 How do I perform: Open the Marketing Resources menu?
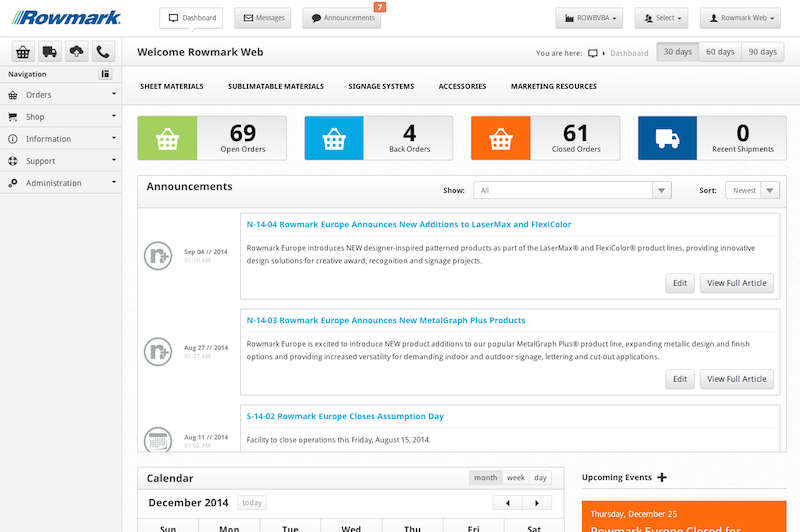point(554,86)
